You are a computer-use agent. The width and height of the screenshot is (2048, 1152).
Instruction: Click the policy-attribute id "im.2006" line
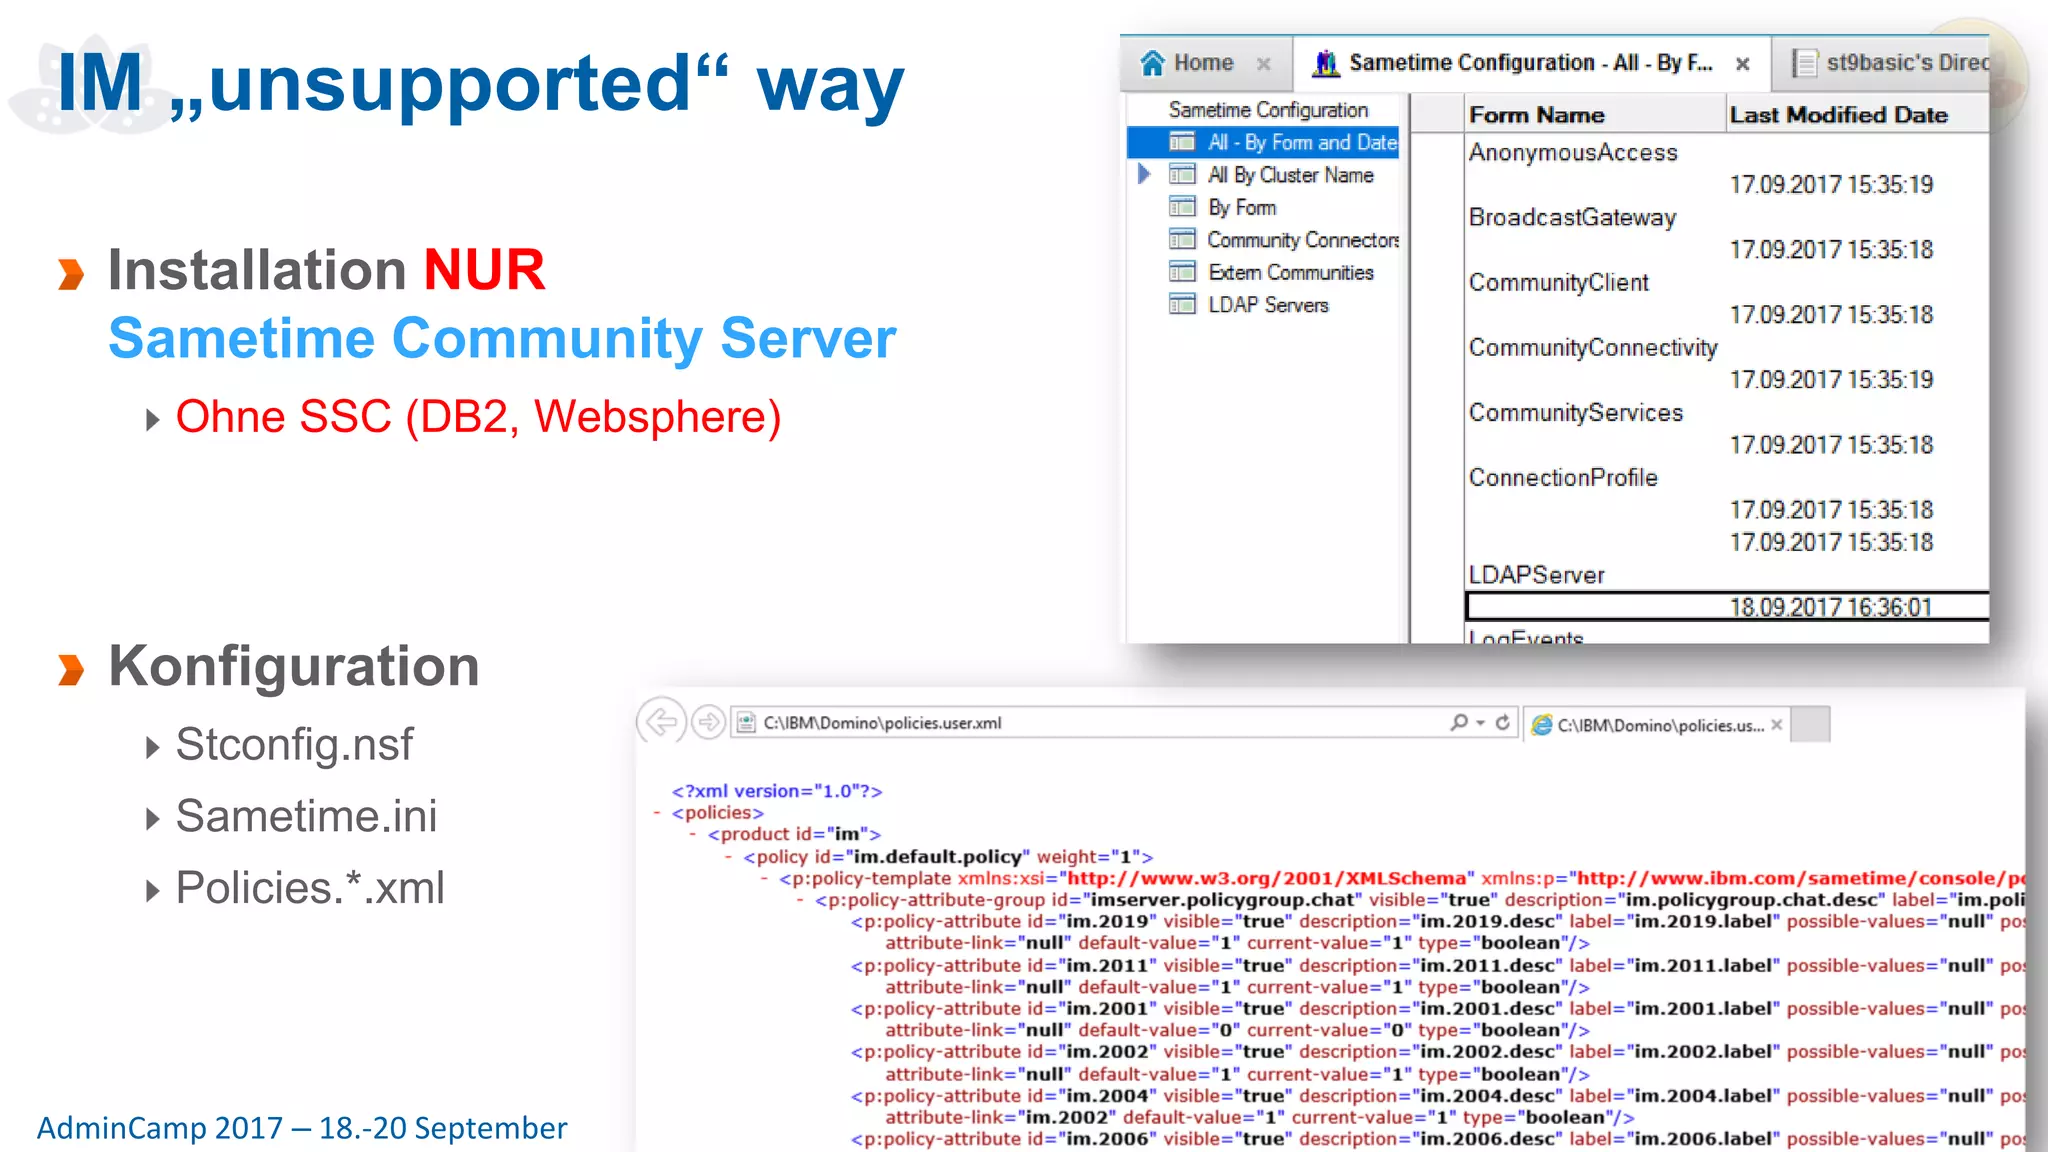[x=1438, y=1139]
